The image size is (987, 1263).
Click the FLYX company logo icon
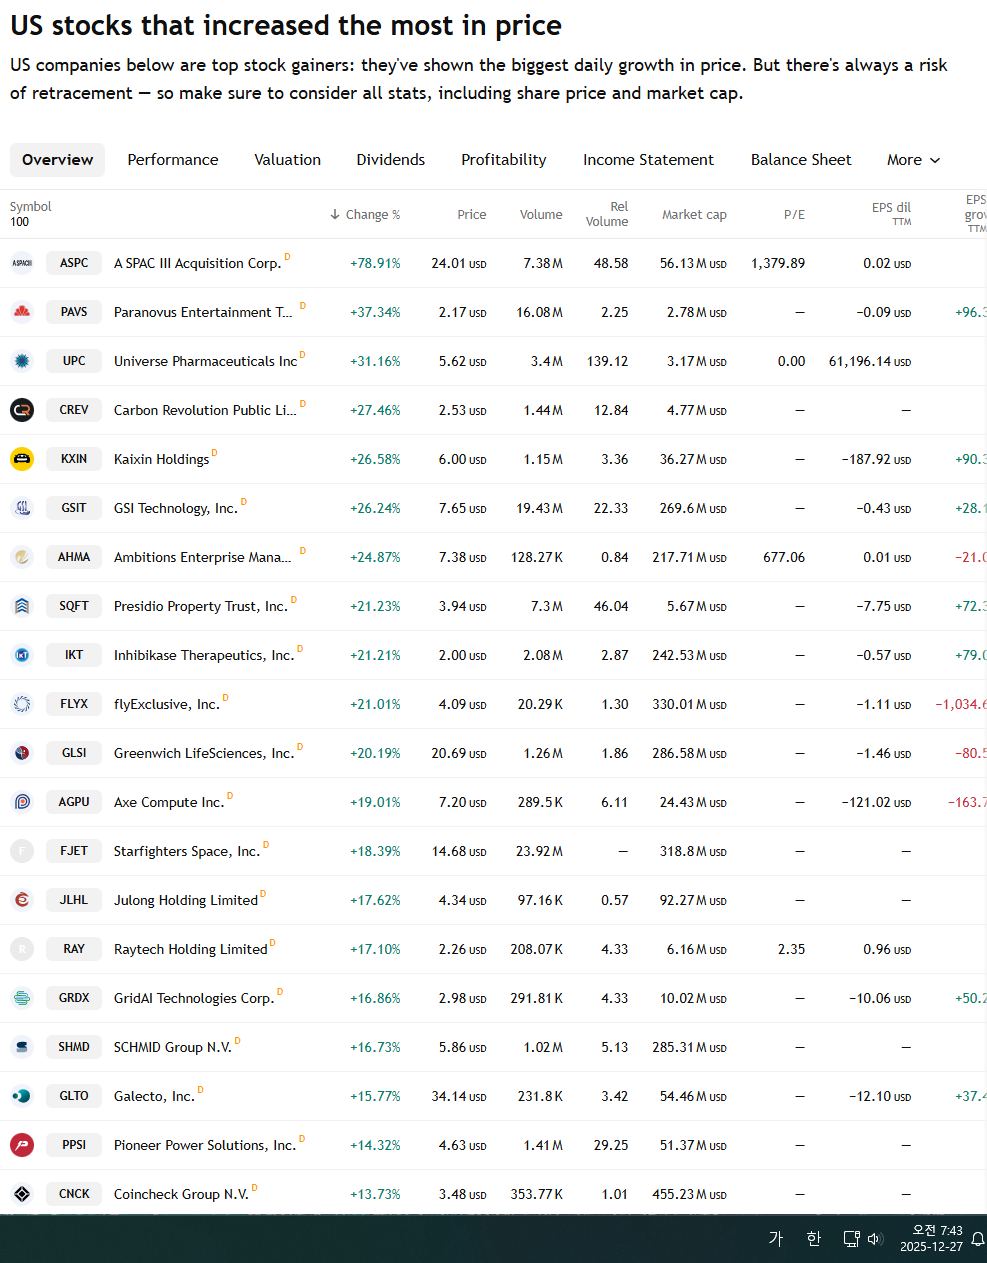22,704
